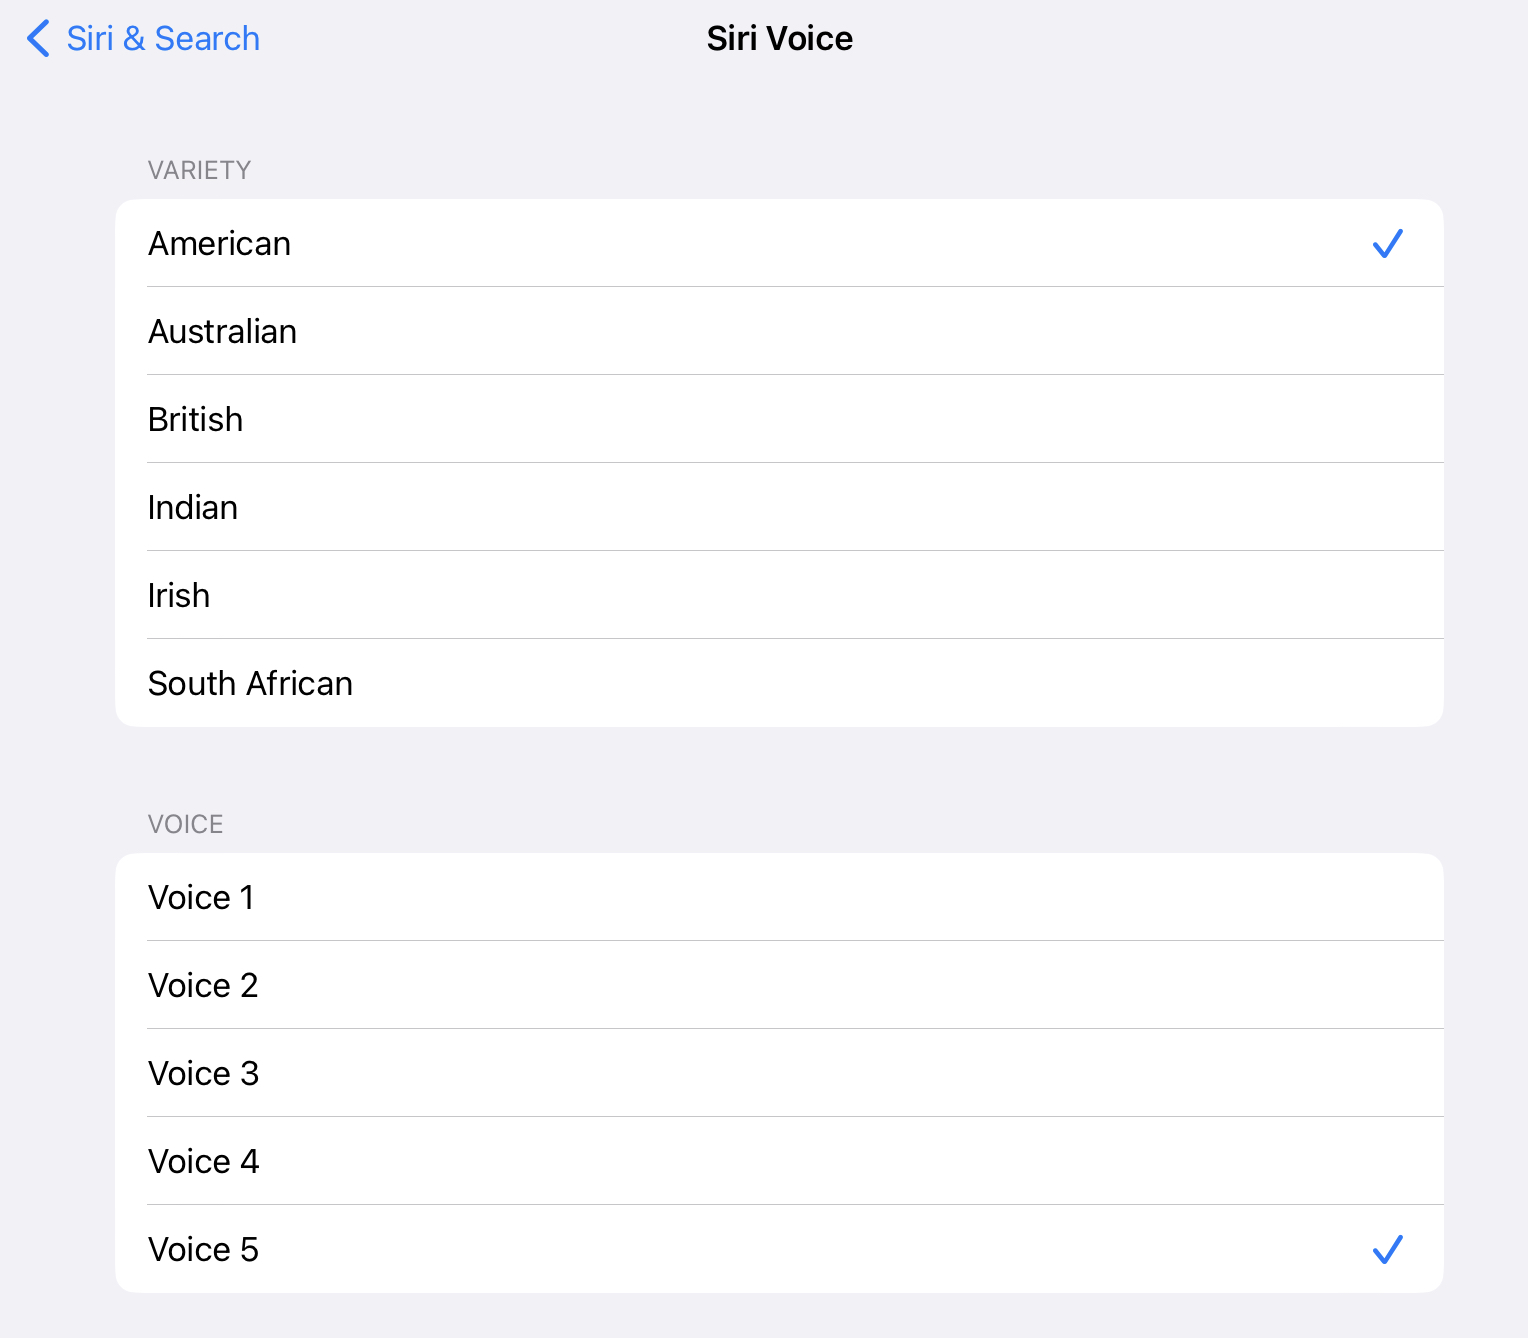
Task: Click the VOICE section header
Action: 185,824
